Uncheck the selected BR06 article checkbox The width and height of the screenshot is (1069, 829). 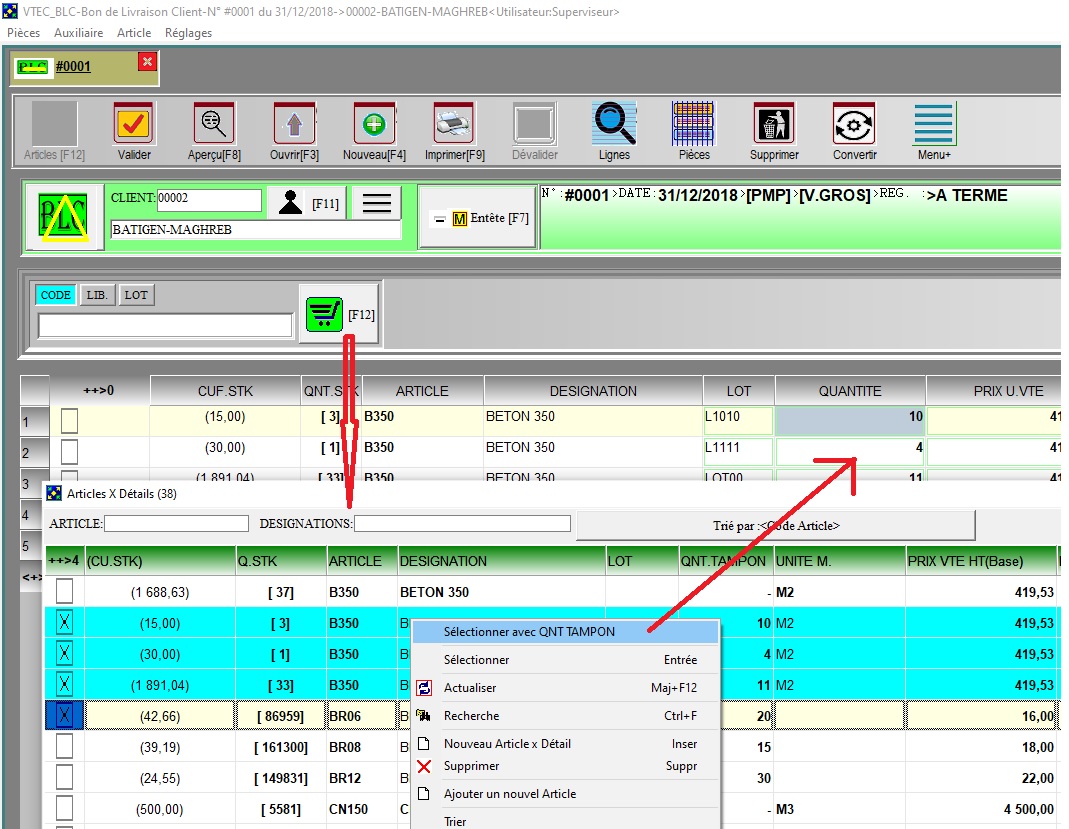65,716
